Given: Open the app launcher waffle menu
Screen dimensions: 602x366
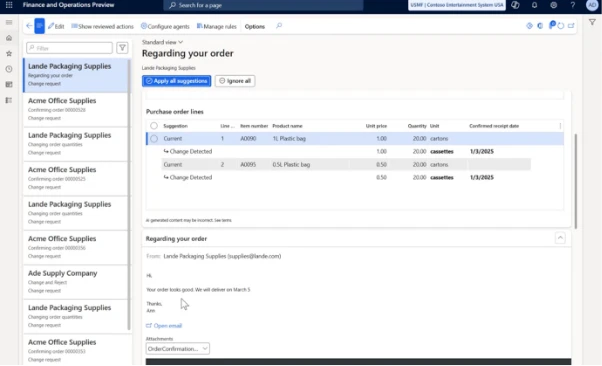Looking at the screenshot, I should [9, 5].
